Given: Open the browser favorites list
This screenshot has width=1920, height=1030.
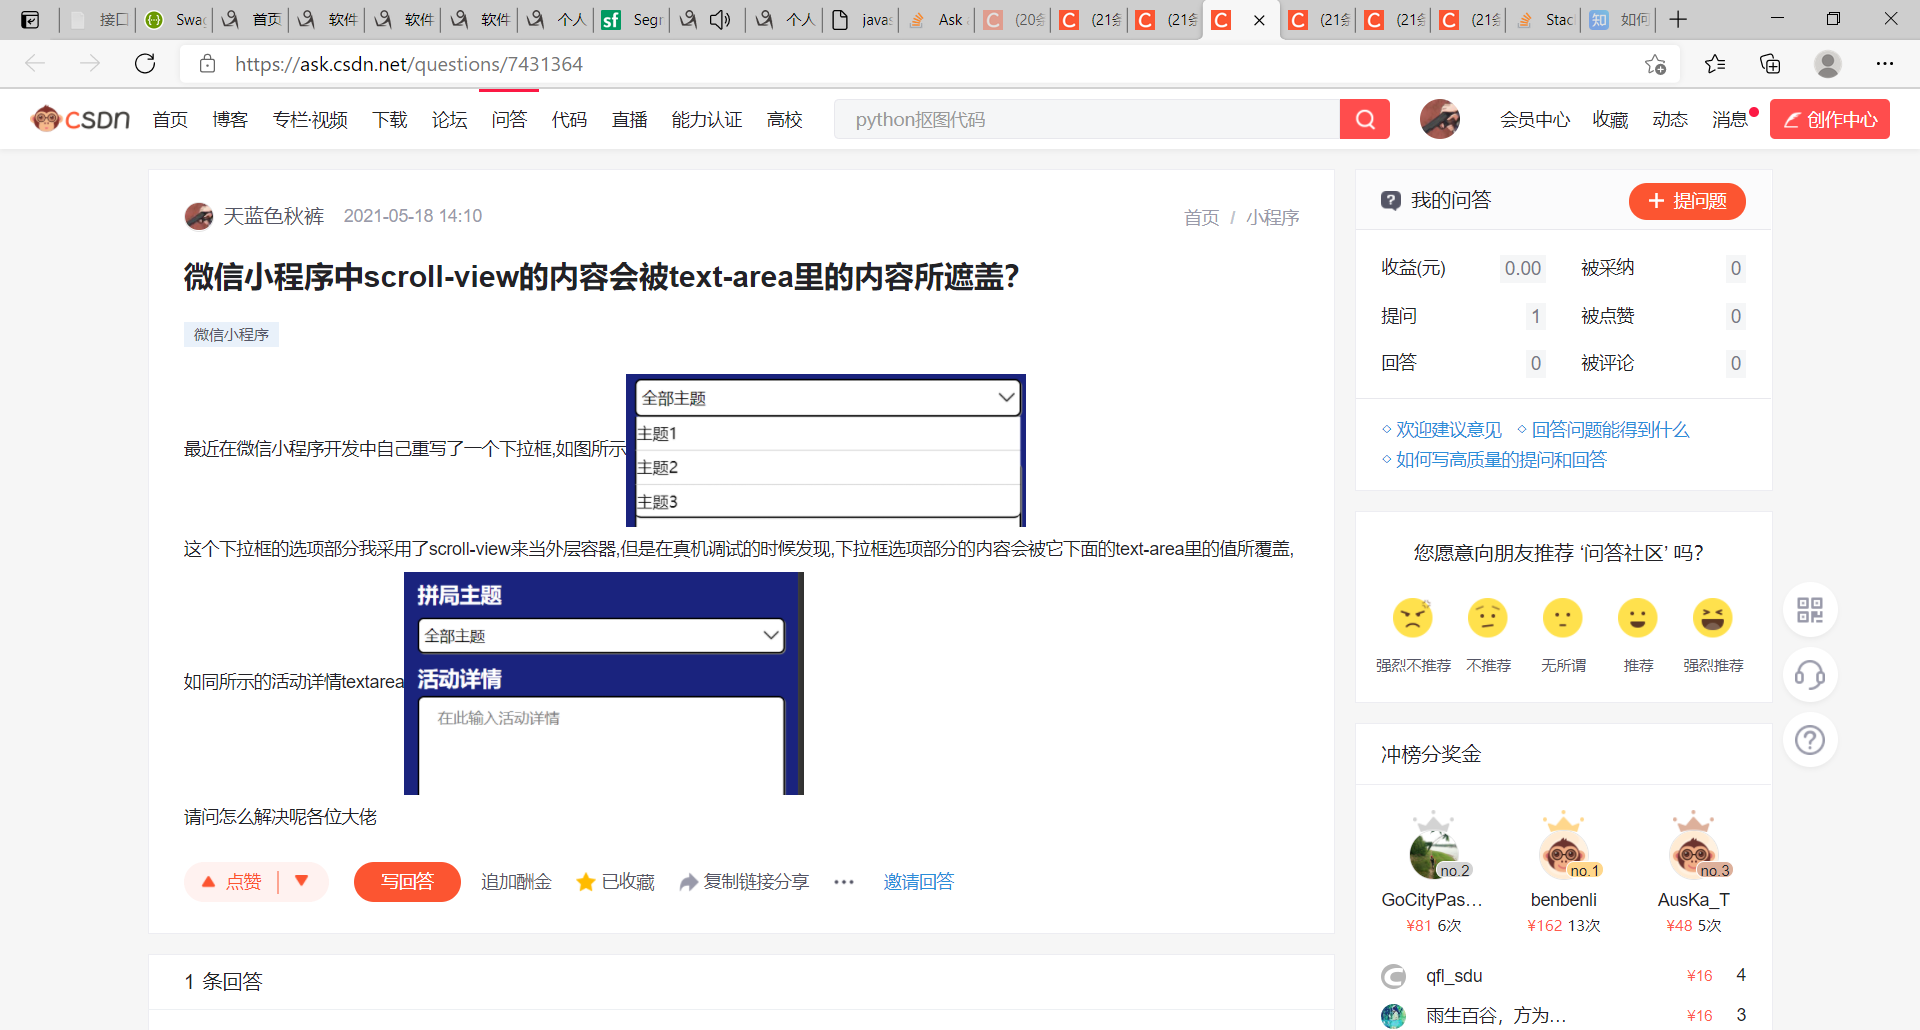Looking at the screenshot, I should (x=1715, y=64).
